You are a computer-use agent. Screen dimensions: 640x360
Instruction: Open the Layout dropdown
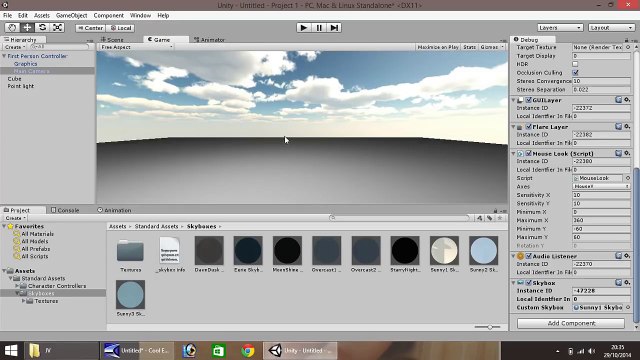[611, 27]
